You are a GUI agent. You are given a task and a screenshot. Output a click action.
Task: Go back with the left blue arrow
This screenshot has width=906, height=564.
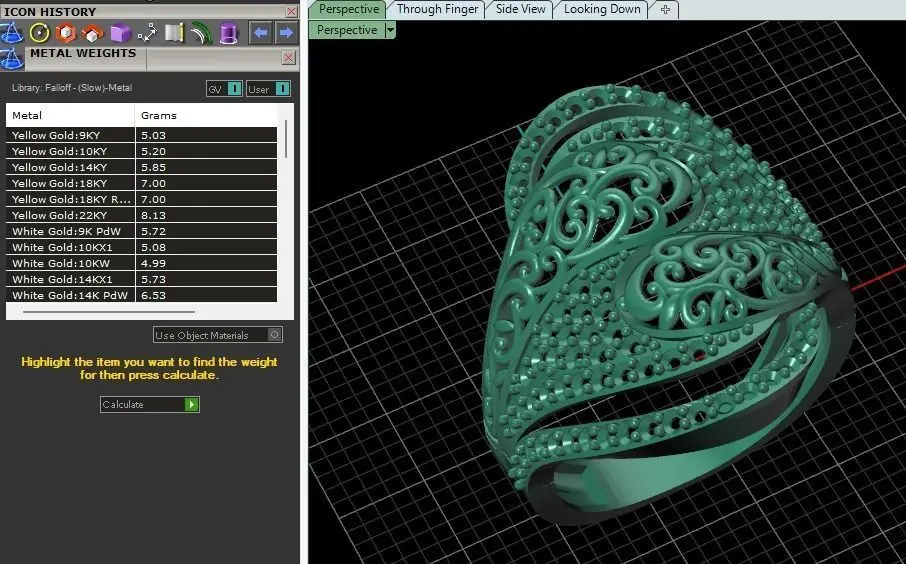261,33
